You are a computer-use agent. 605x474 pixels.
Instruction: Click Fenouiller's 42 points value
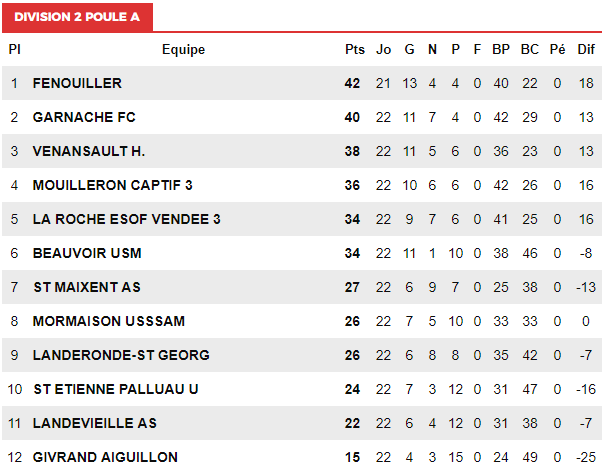click(x=352, y=83)
